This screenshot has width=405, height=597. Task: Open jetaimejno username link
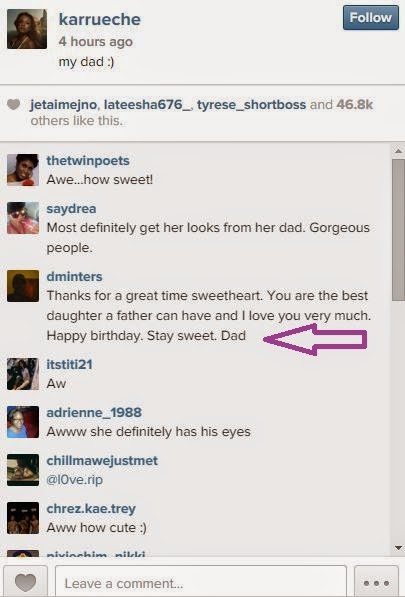64,105
